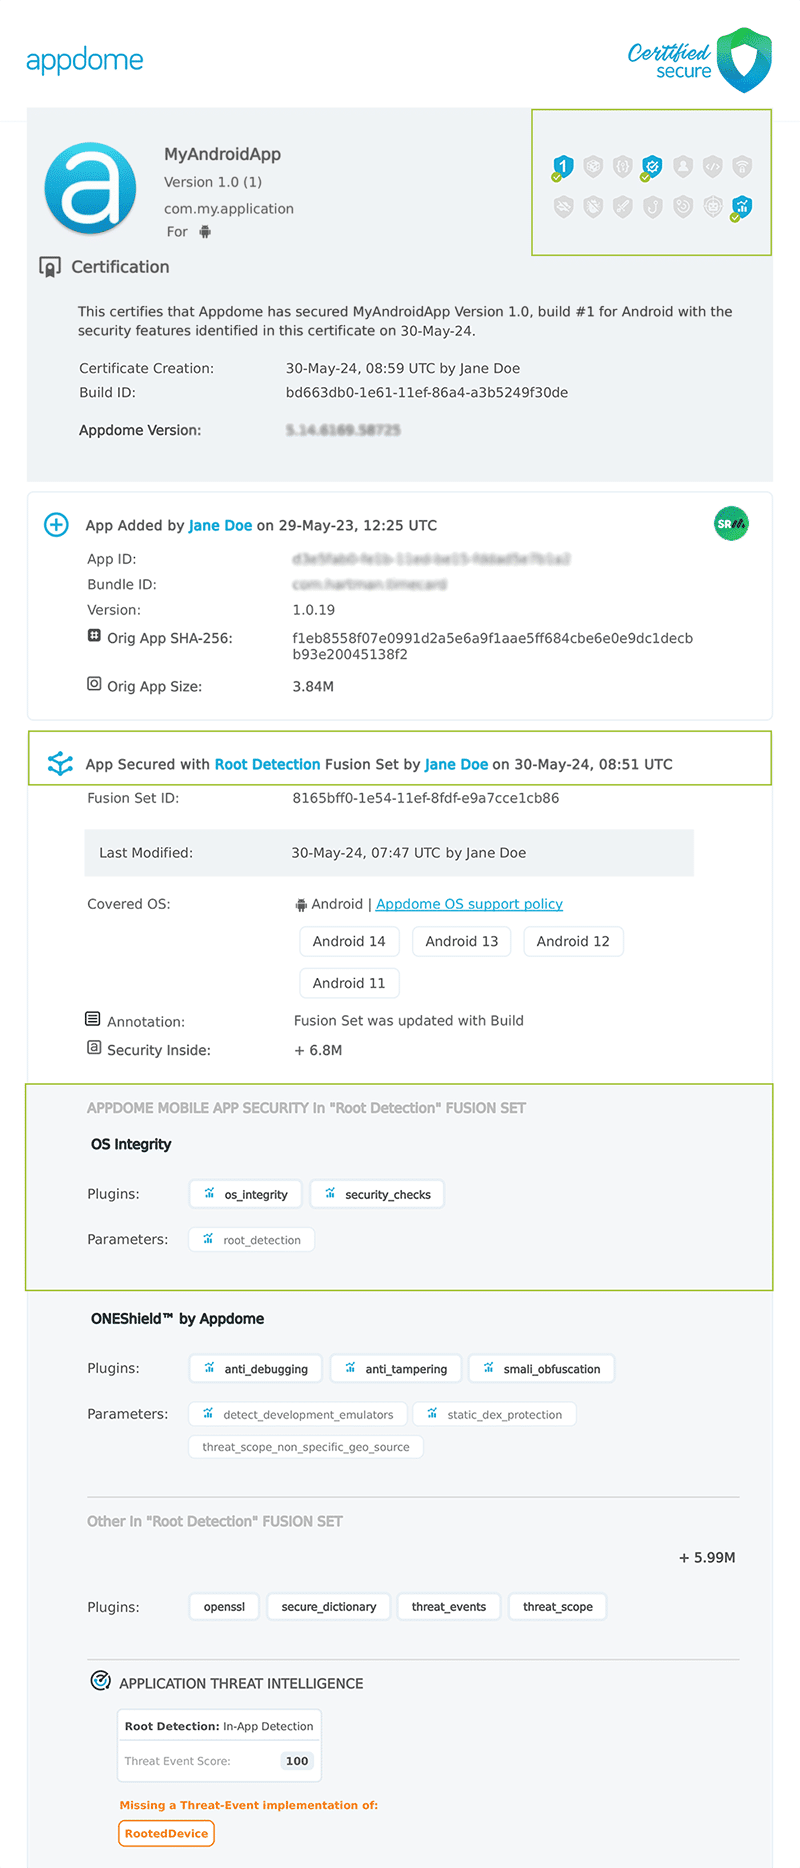Click the greyed fishing hook shield icon

coord(653,207)
